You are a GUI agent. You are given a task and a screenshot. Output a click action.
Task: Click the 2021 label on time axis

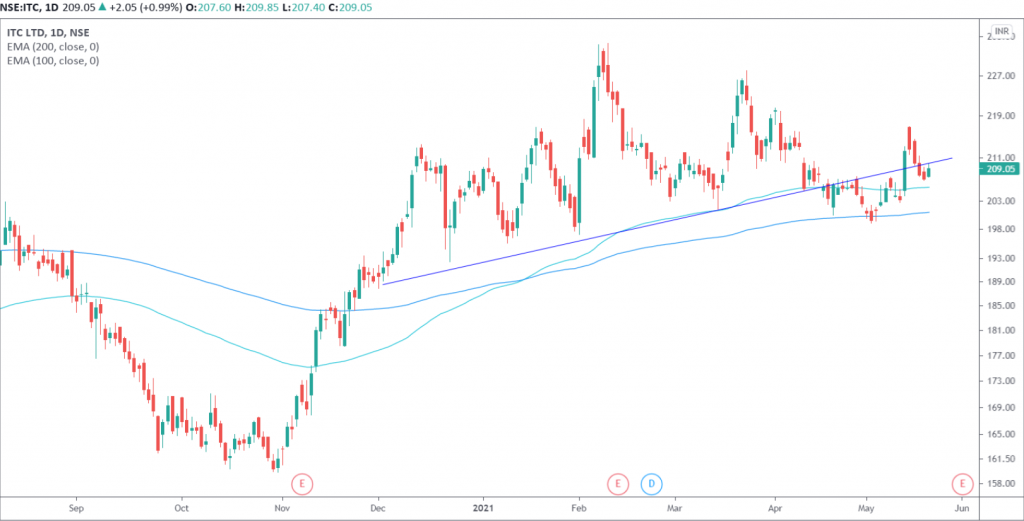(x=485, y=508)
